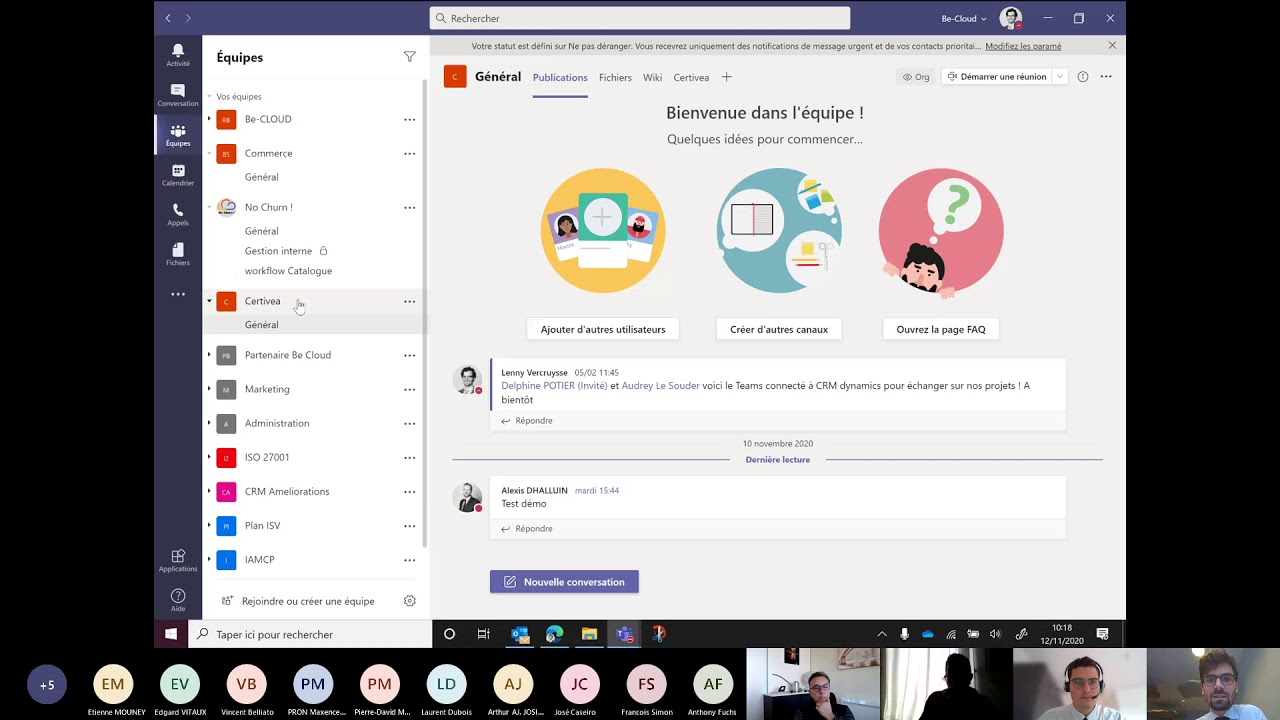This screenshot has height=720, width=1280.
Task: Open File Explorer from the taskbar
Action: (x=589, y=634)
